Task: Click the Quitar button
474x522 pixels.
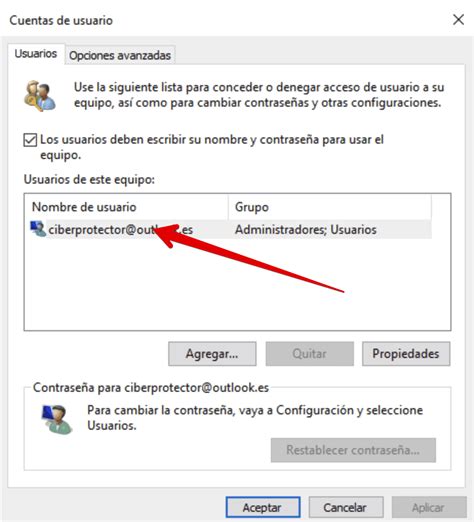Action: point(309,354)
